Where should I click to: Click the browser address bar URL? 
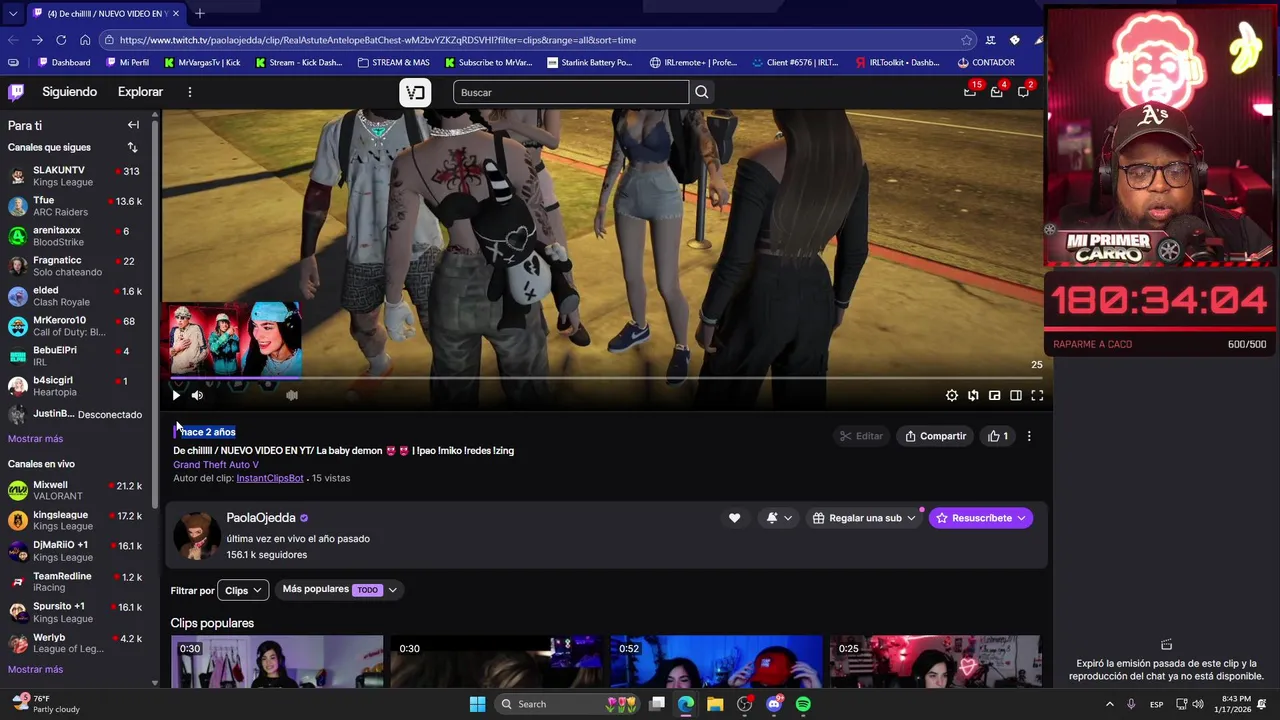[x=377, y=40]
